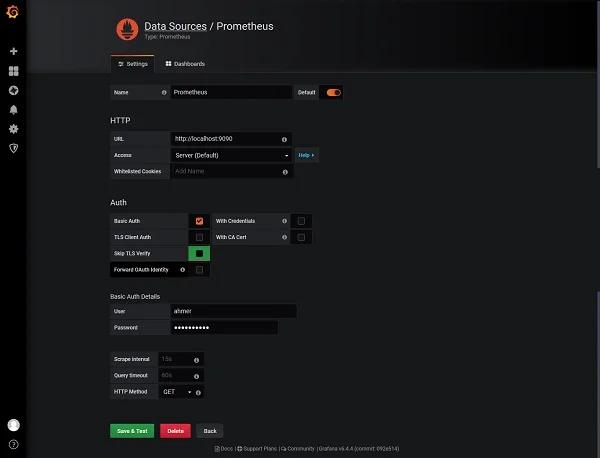
Task: Click the Password input field
Action: click(x=224, y=328)
